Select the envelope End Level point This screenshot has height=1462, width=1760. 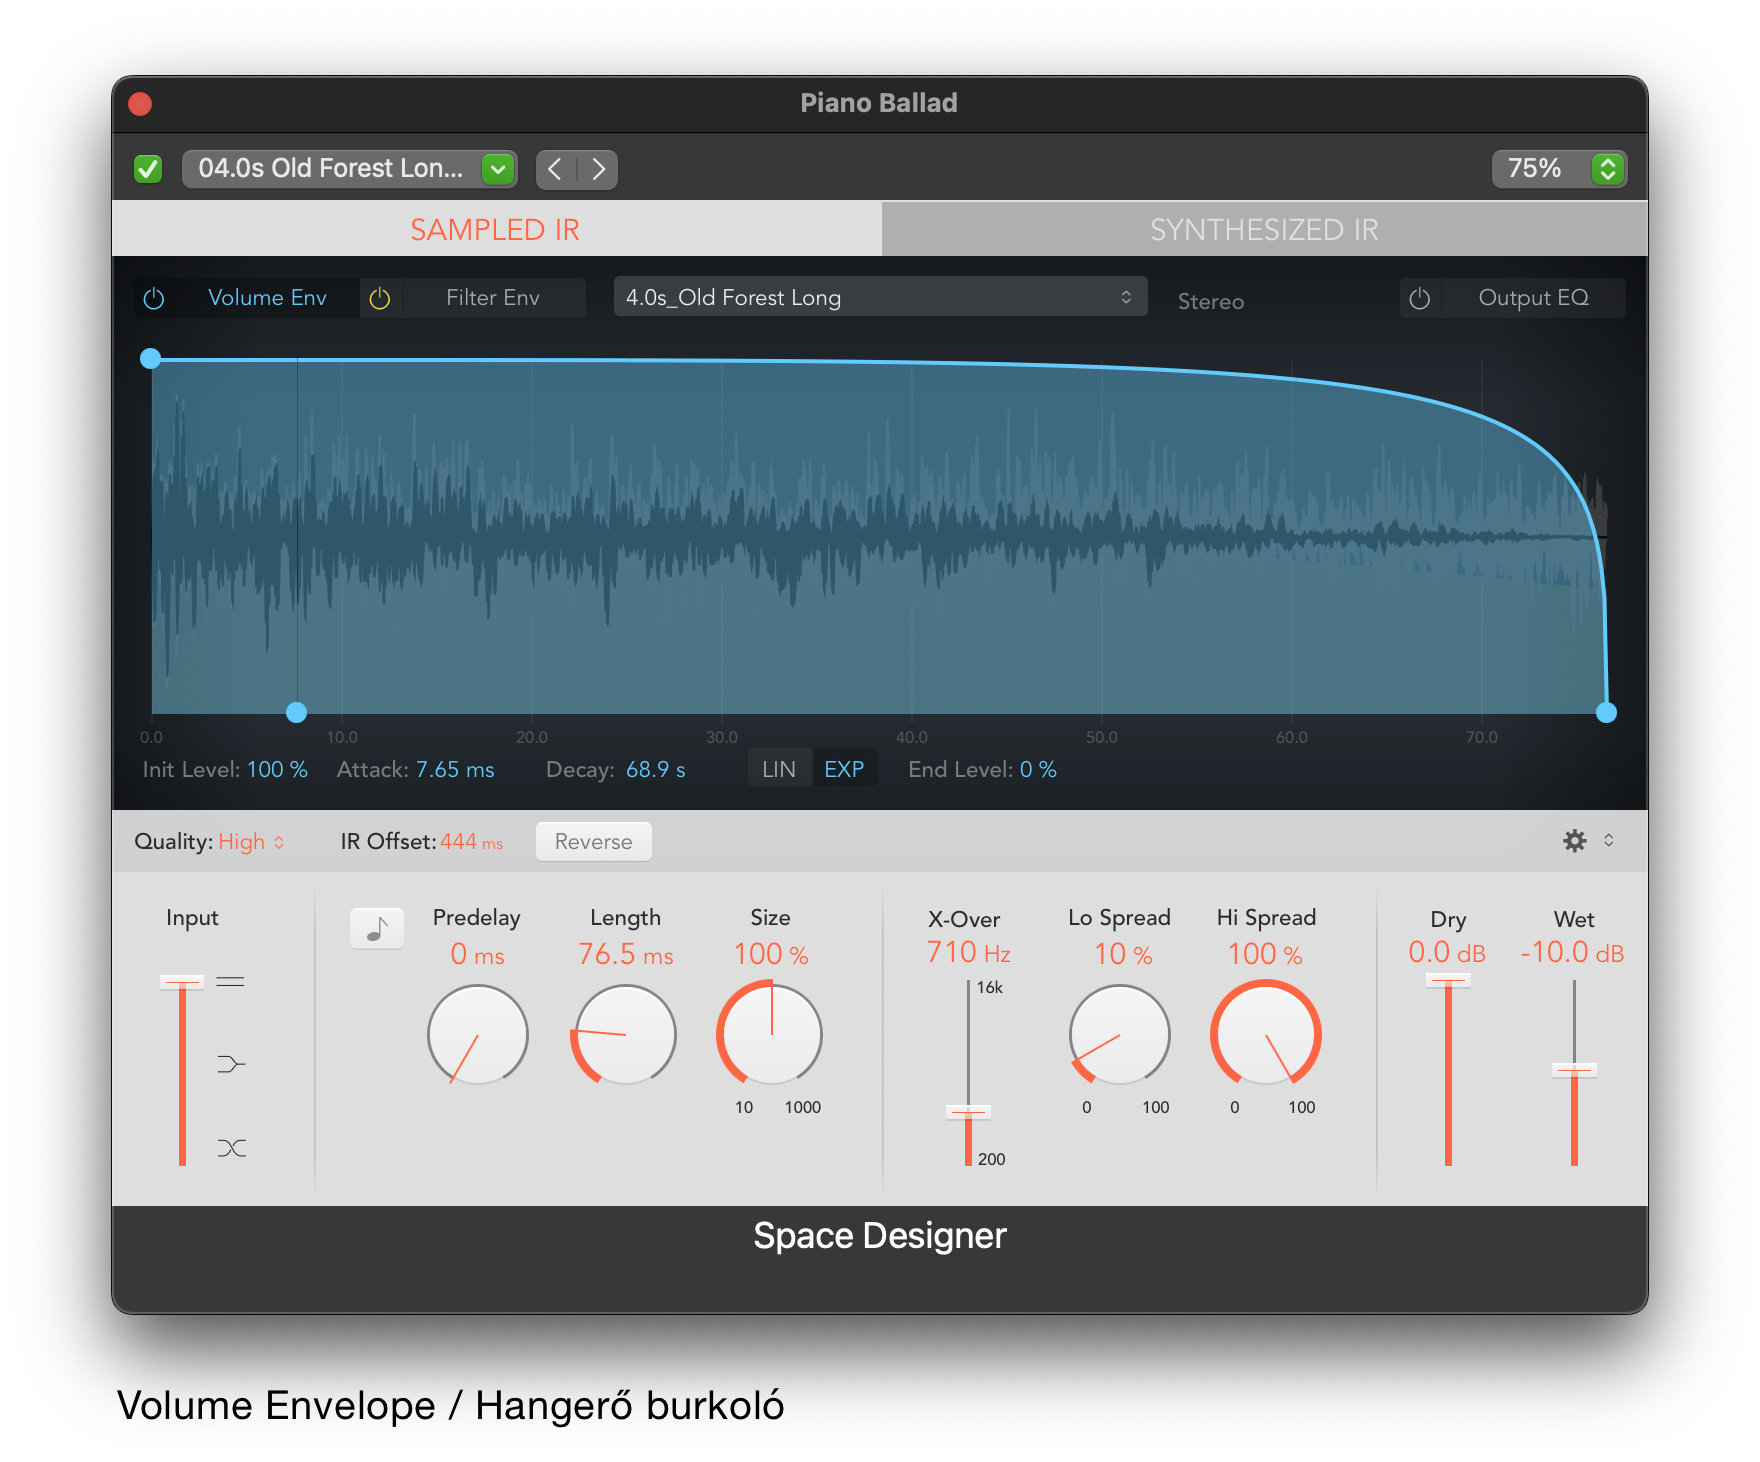pos(1606,712)
